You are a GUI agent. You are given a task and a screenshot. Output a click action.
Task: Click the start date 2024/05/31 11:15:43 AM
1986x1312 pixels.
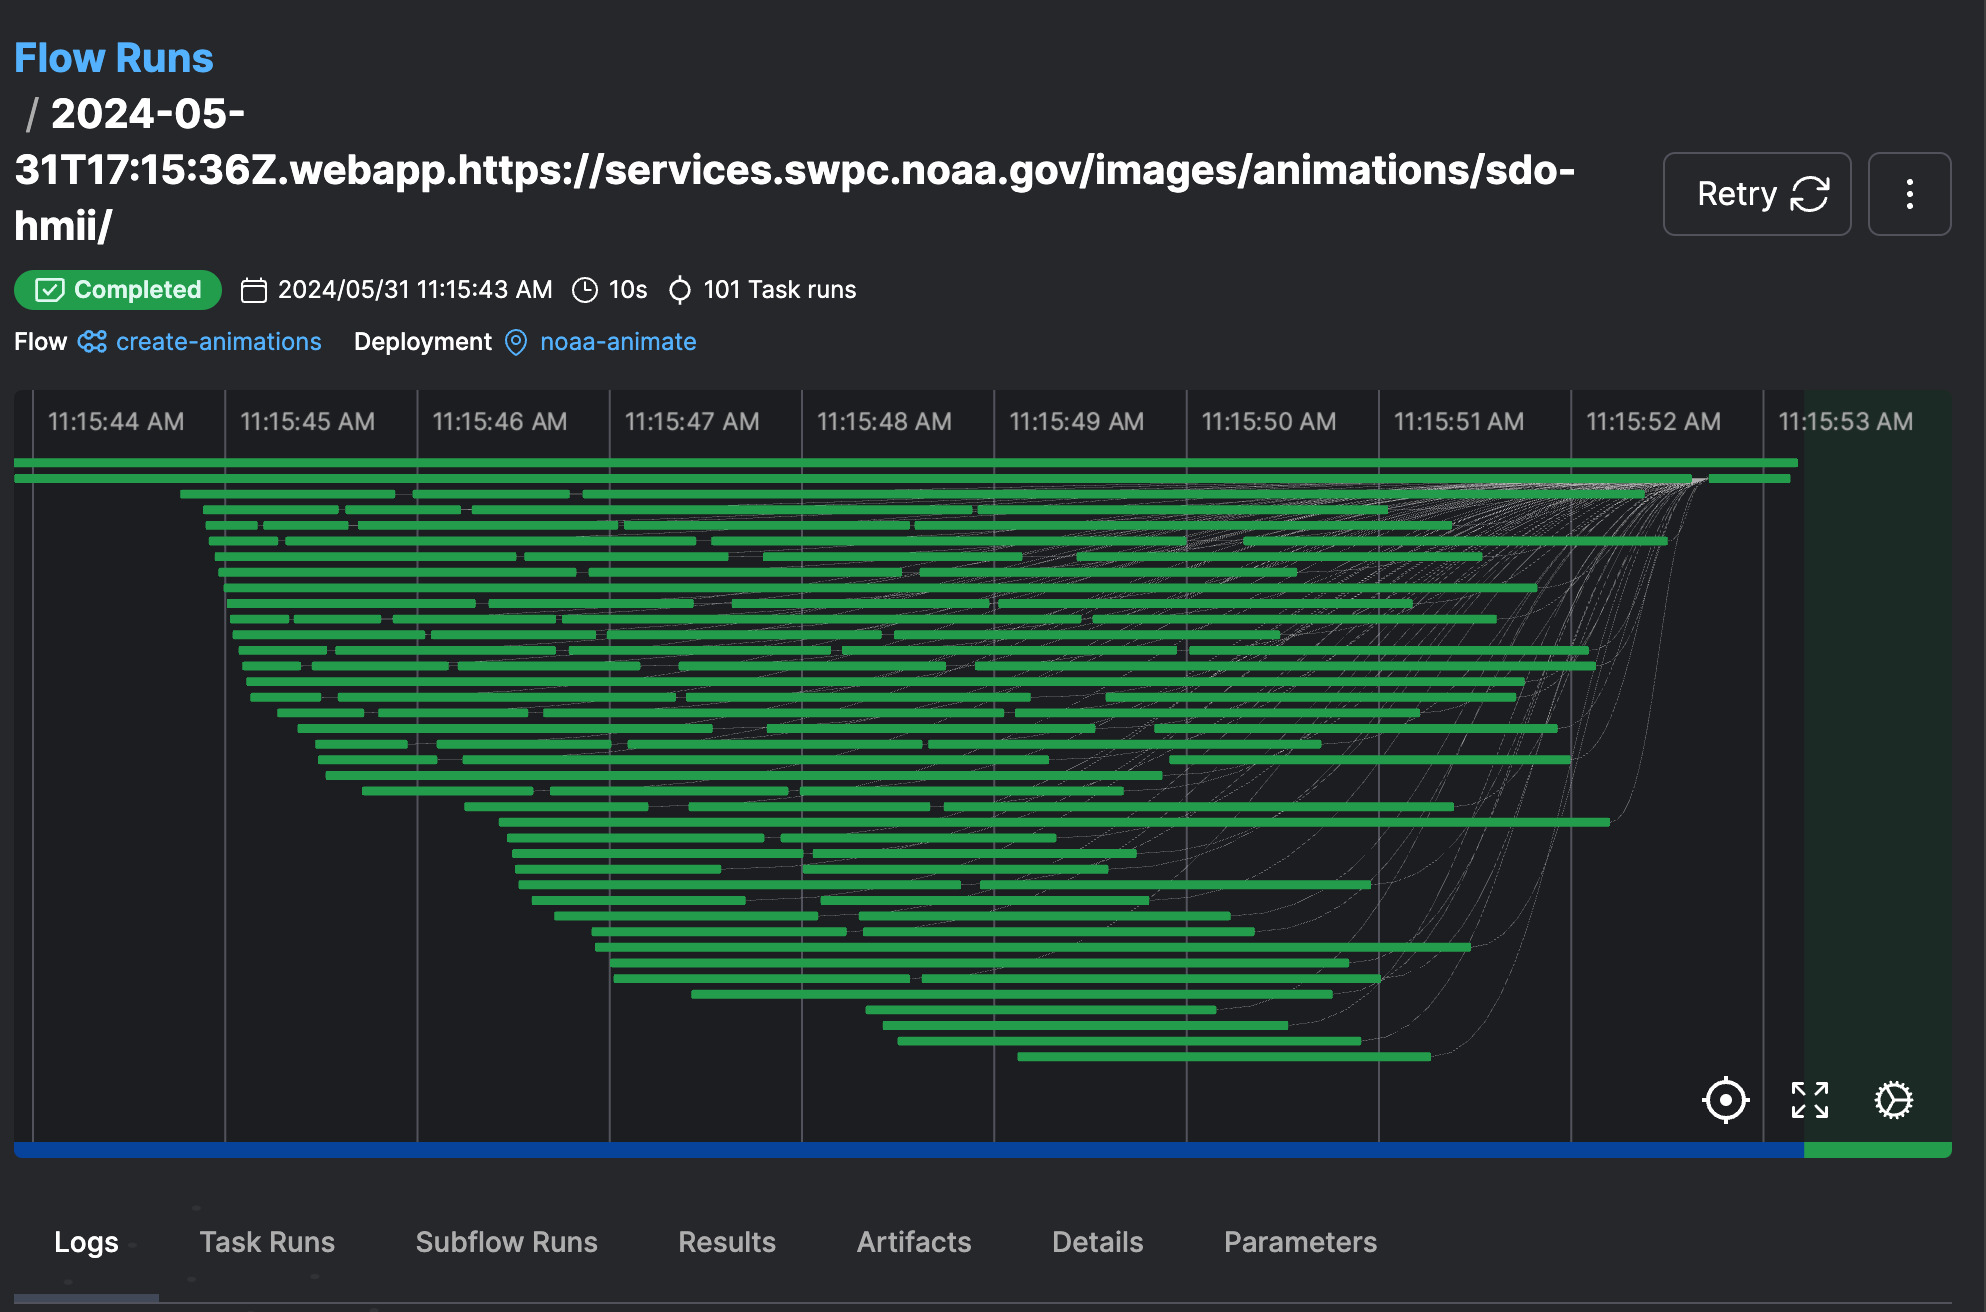(x=415, y=290)
